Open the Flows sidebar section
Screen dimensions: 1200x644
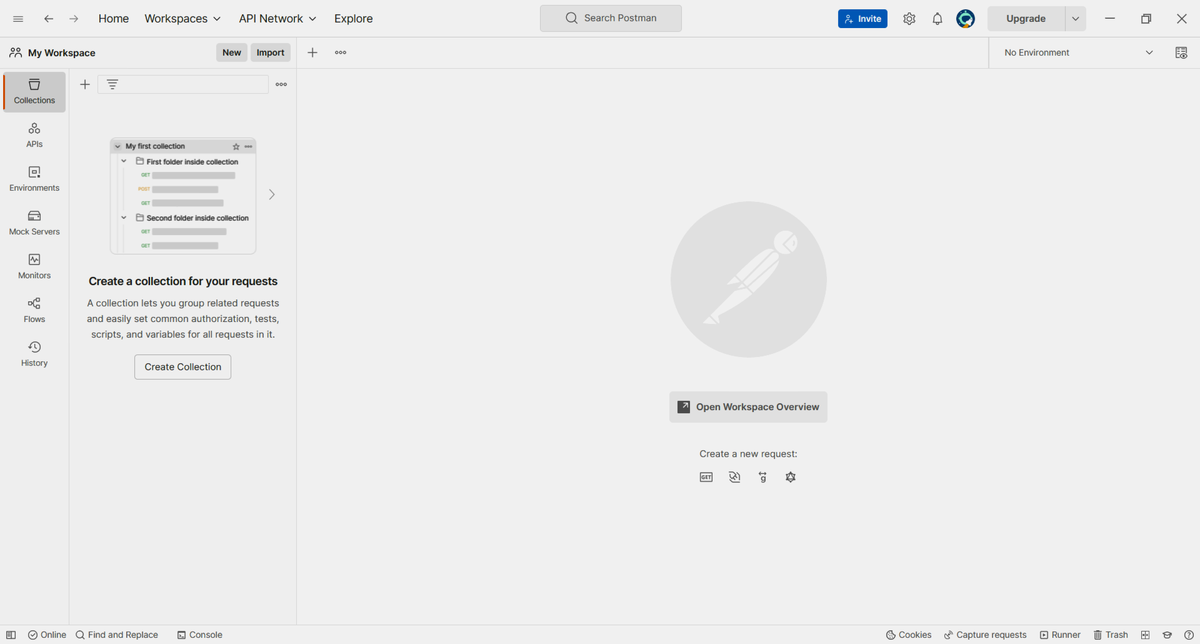[x=34, y=310]
